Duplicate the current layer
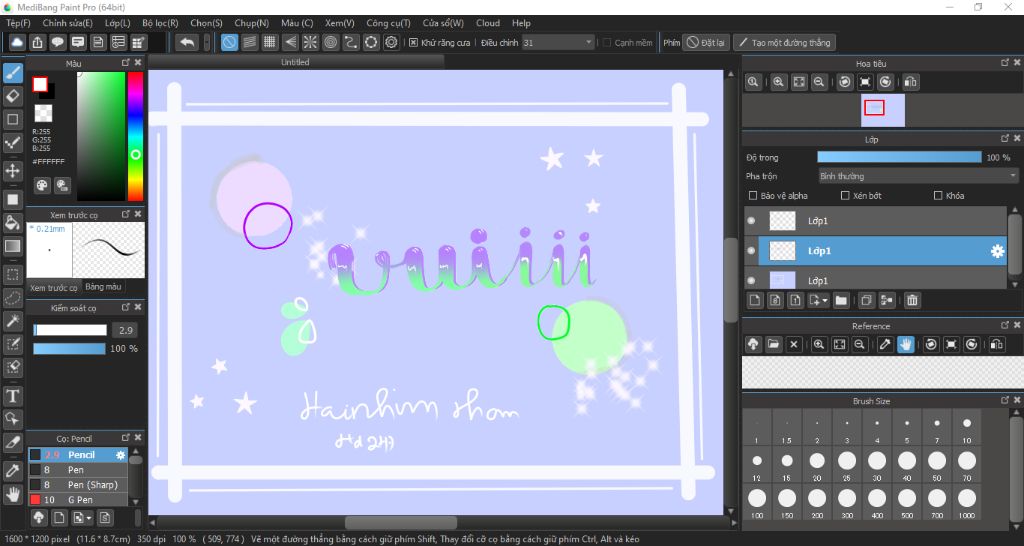 pos(866,300)
